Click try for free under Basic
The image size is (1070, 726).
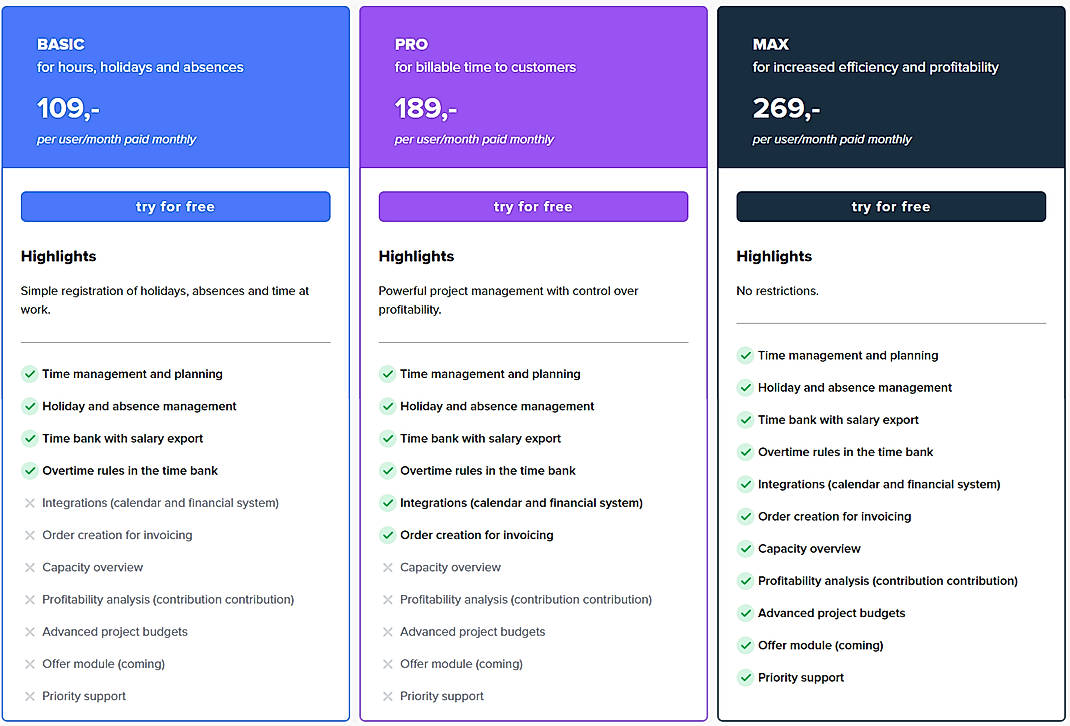pos(175,206)
